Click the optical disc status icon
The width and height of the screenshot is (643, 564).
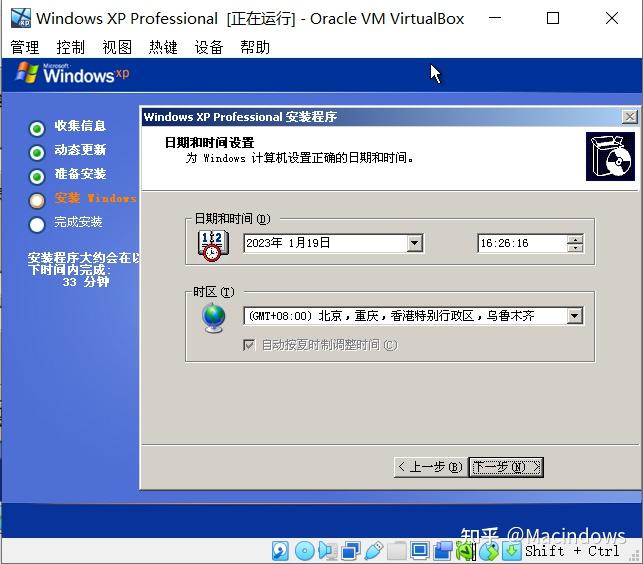click(304, 551)
